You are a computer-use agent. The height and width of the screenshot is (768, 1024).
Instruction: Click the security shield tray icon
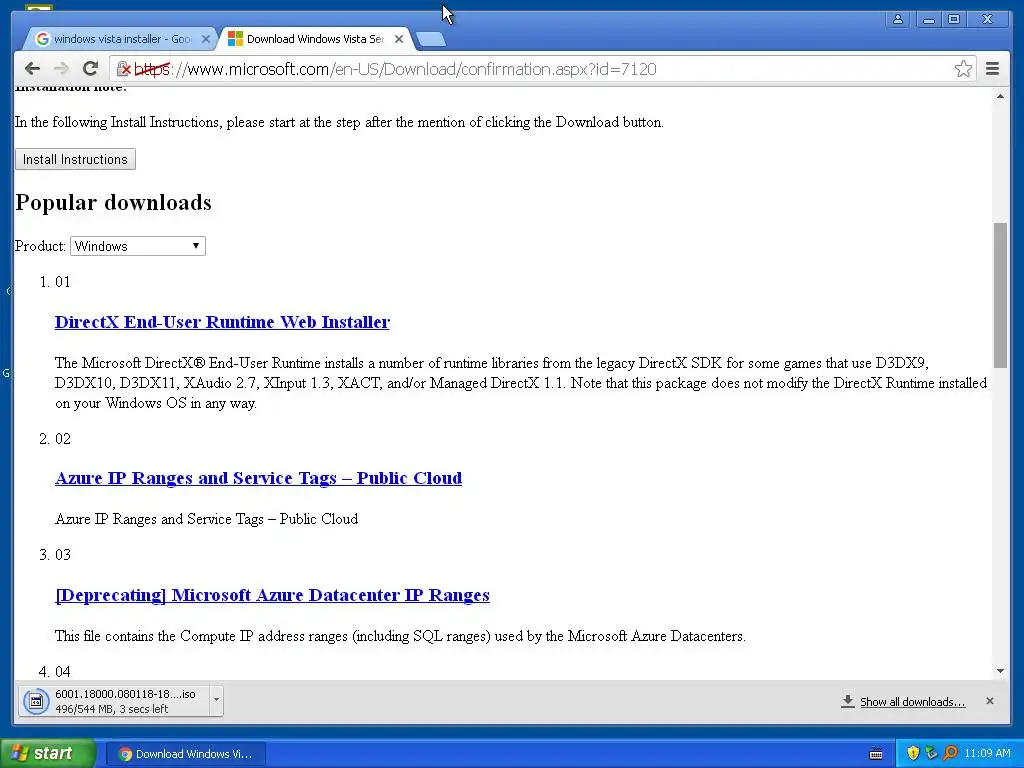pyautogui.click(x=913, y=753)
